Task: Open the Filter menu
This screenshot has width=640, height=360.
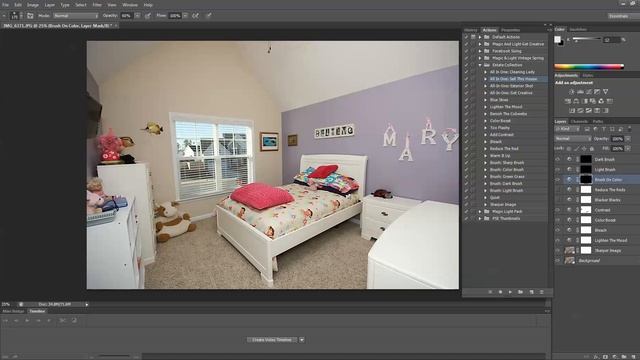Action: tap(97, 5)
